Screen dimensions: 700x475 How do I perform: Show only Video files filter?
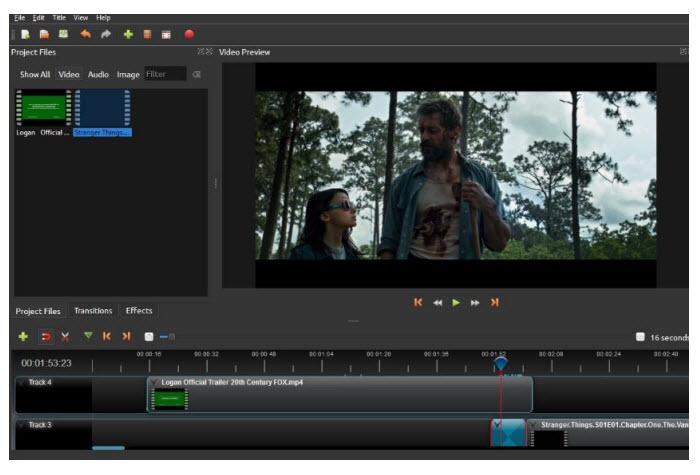68,74
